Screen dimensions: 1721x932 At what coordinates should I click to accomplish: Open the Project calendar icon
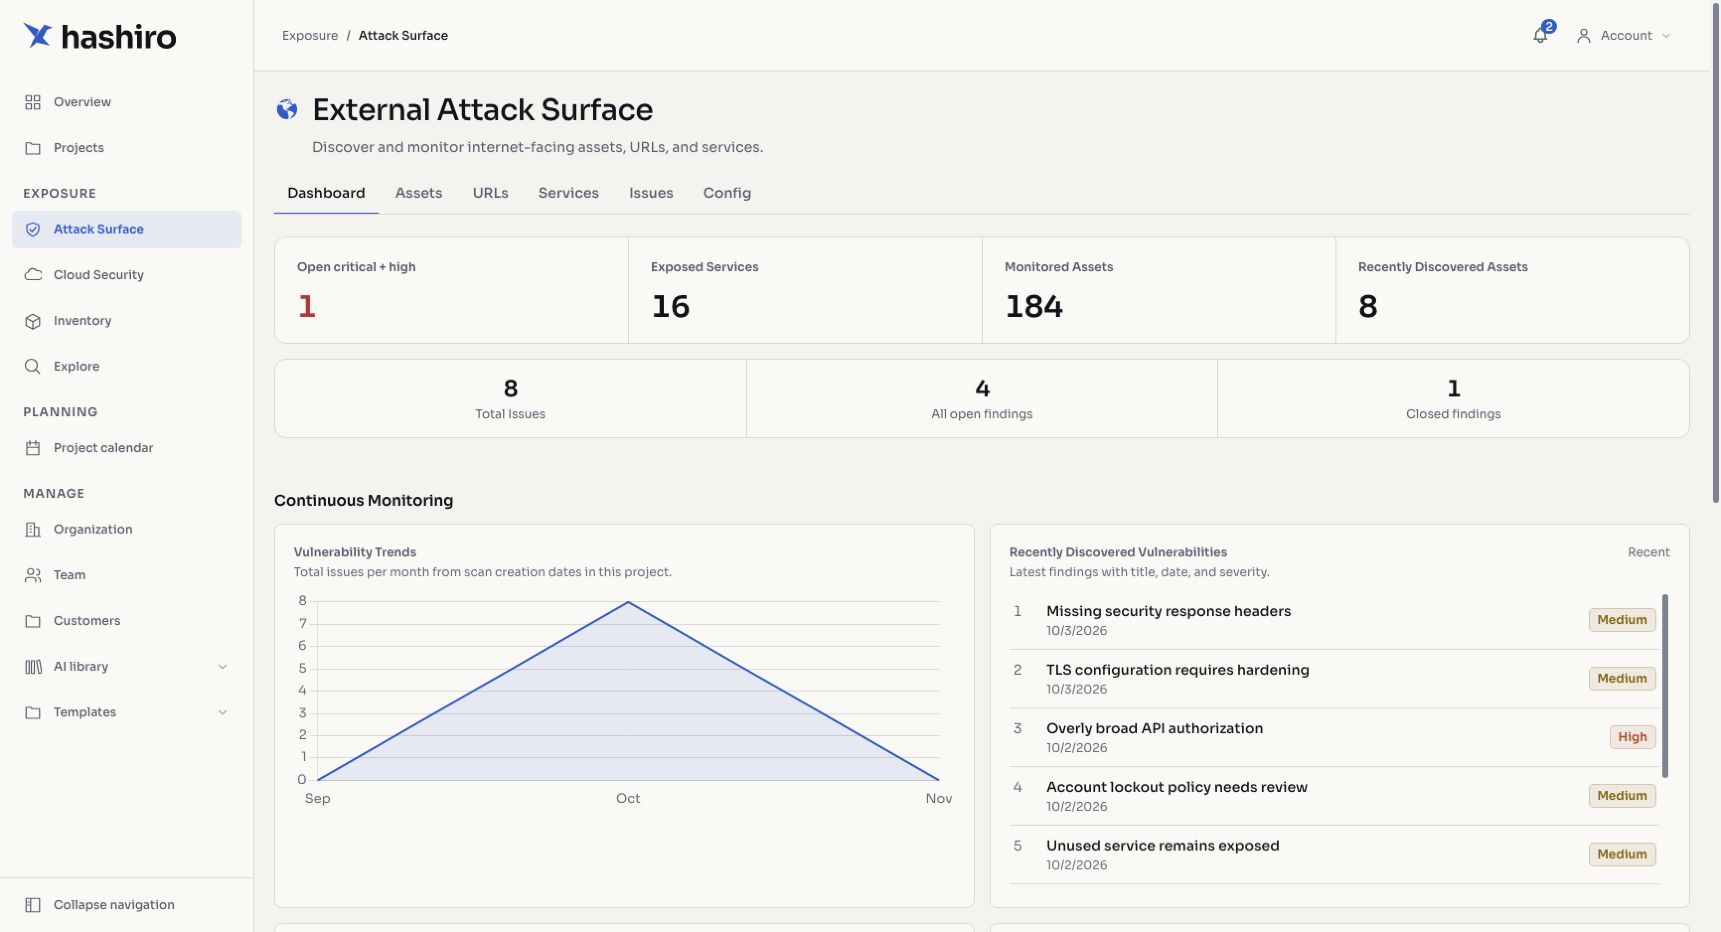[x=33, y=448]
